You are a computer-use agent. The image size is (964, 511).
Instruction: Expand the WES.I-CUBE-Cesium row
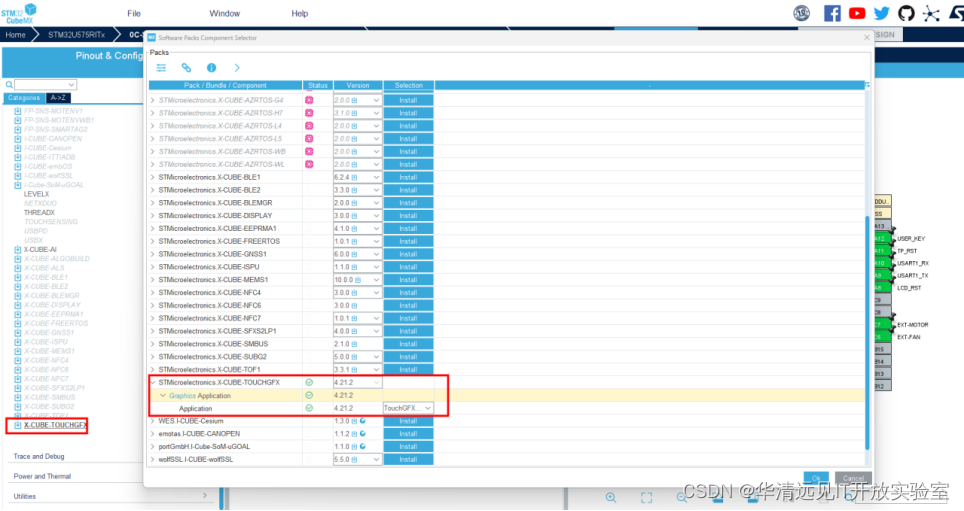[x=153, y=421]
